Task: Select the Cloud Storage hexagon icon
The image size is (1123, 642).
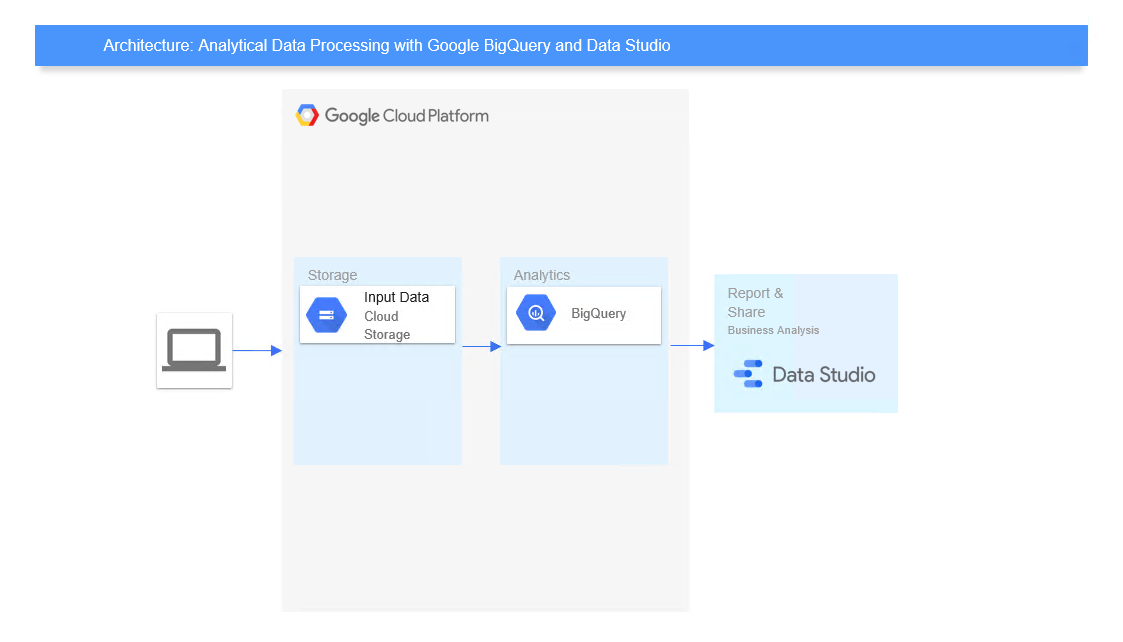Action: 325,314
